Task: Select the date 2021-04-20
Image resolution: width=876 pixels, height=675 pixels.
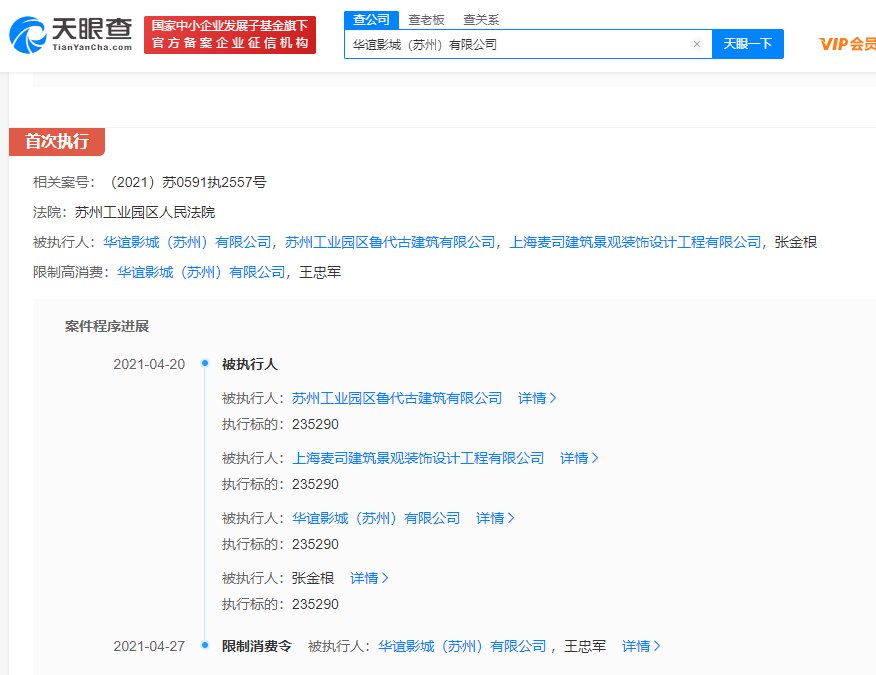Action: 149,364
